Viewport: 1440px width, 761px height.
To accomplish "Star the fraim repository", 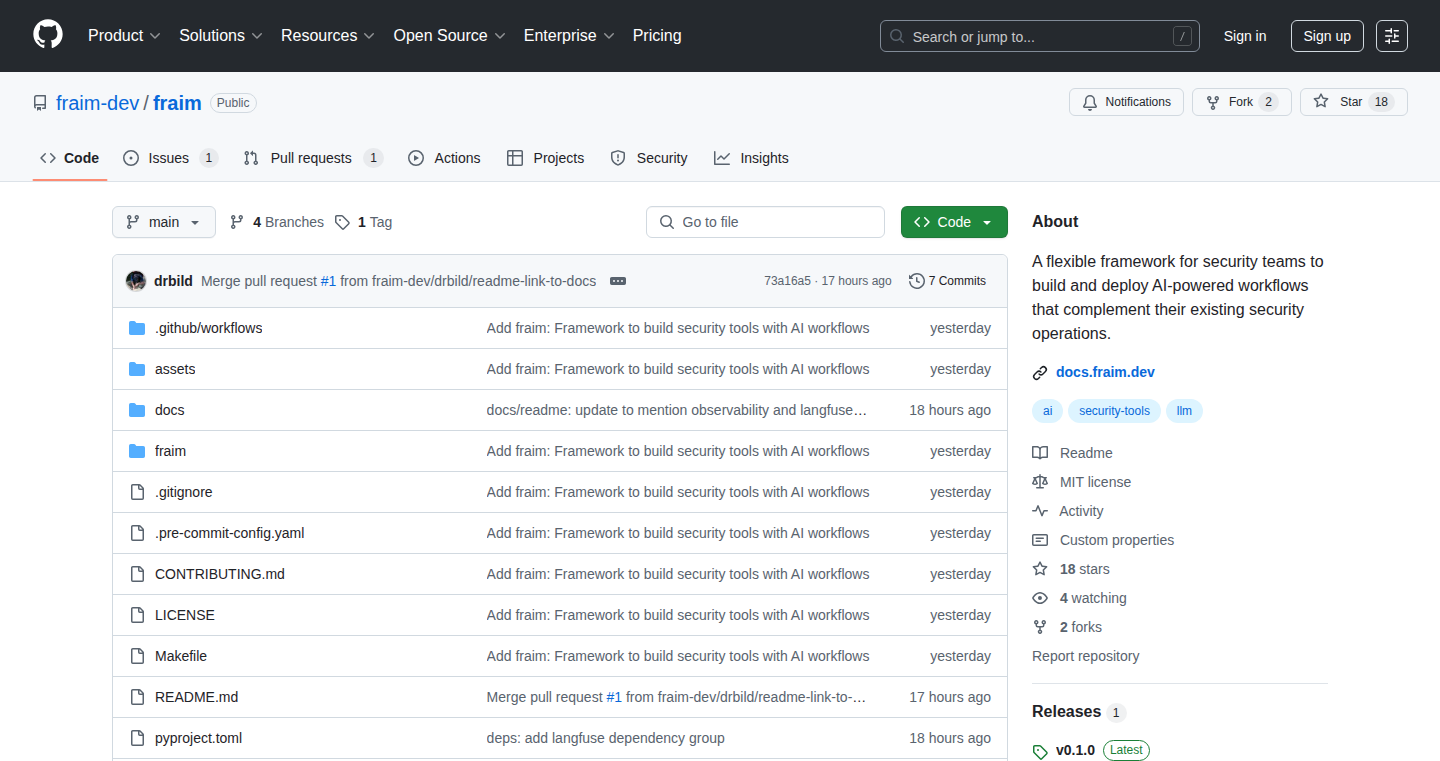I will [1354, 102].
